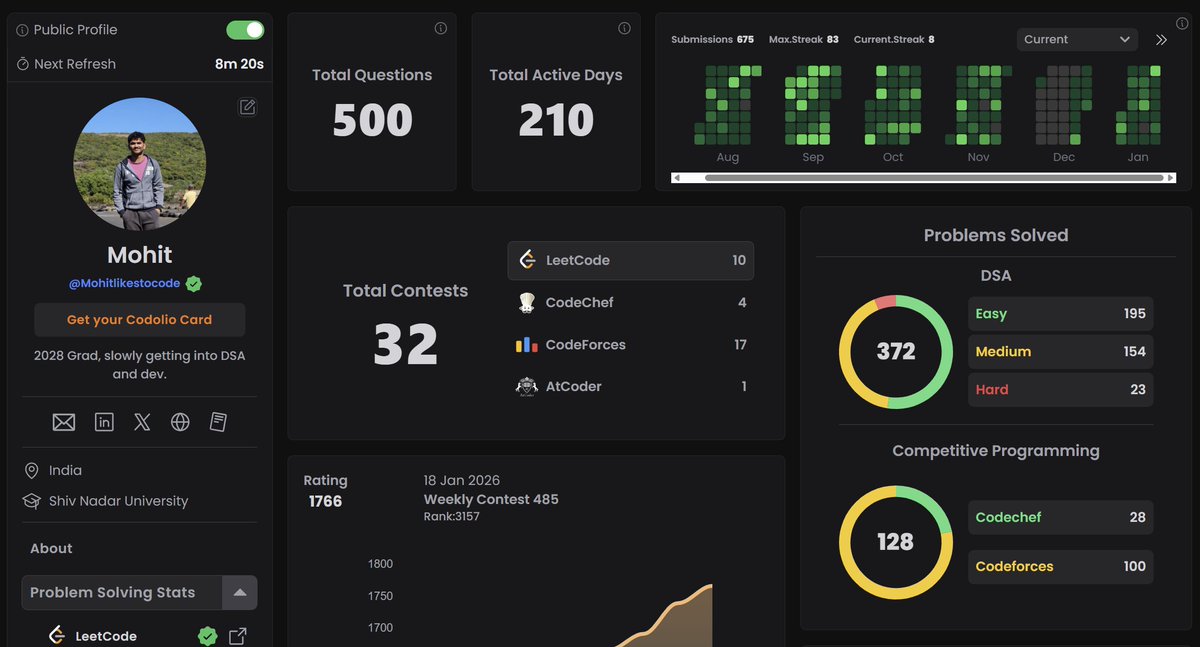Click the Dec month label in heatmap
This screenshot has height=647, width=1200.
click(1064, 157)
